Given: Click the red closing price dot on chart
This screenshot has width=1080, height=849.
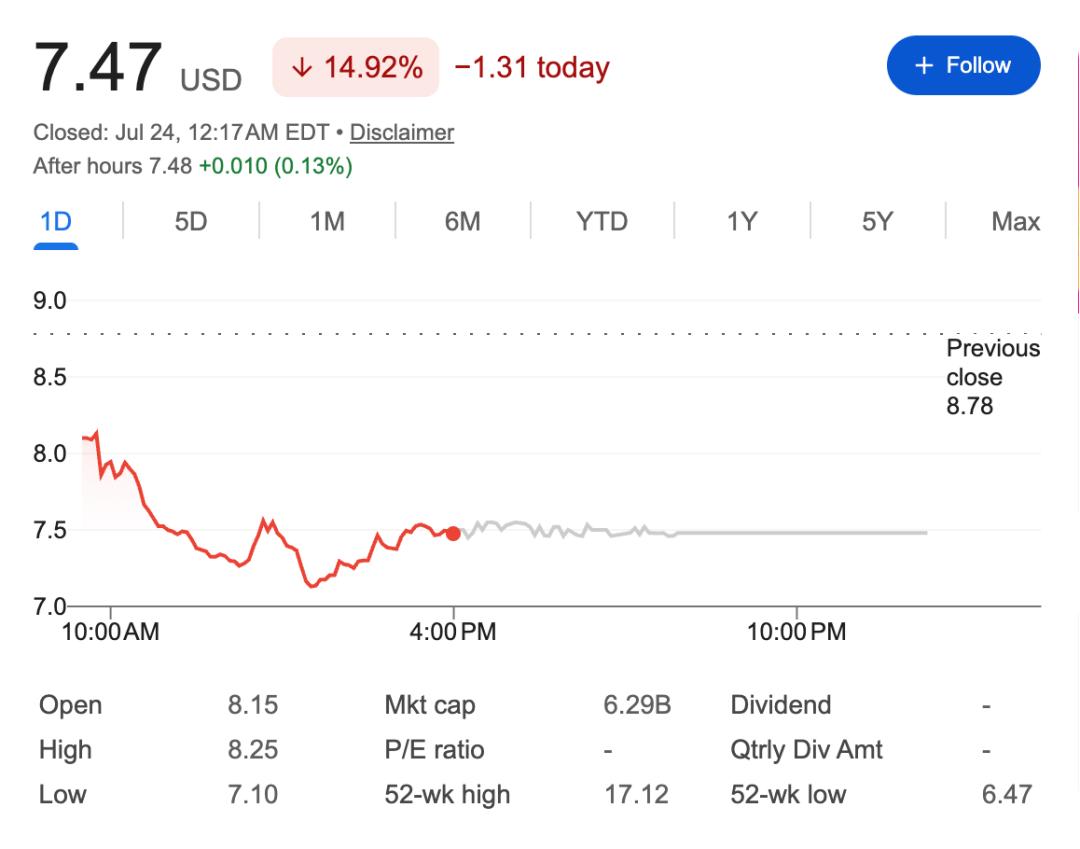Looking at the screenshot, I should point(453,534).
